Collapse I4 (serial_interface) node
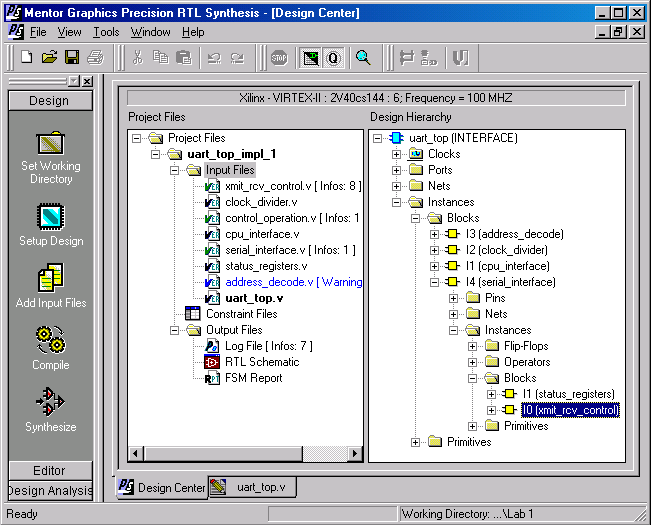This screenshot has height=525, width=651. point(434,282)
